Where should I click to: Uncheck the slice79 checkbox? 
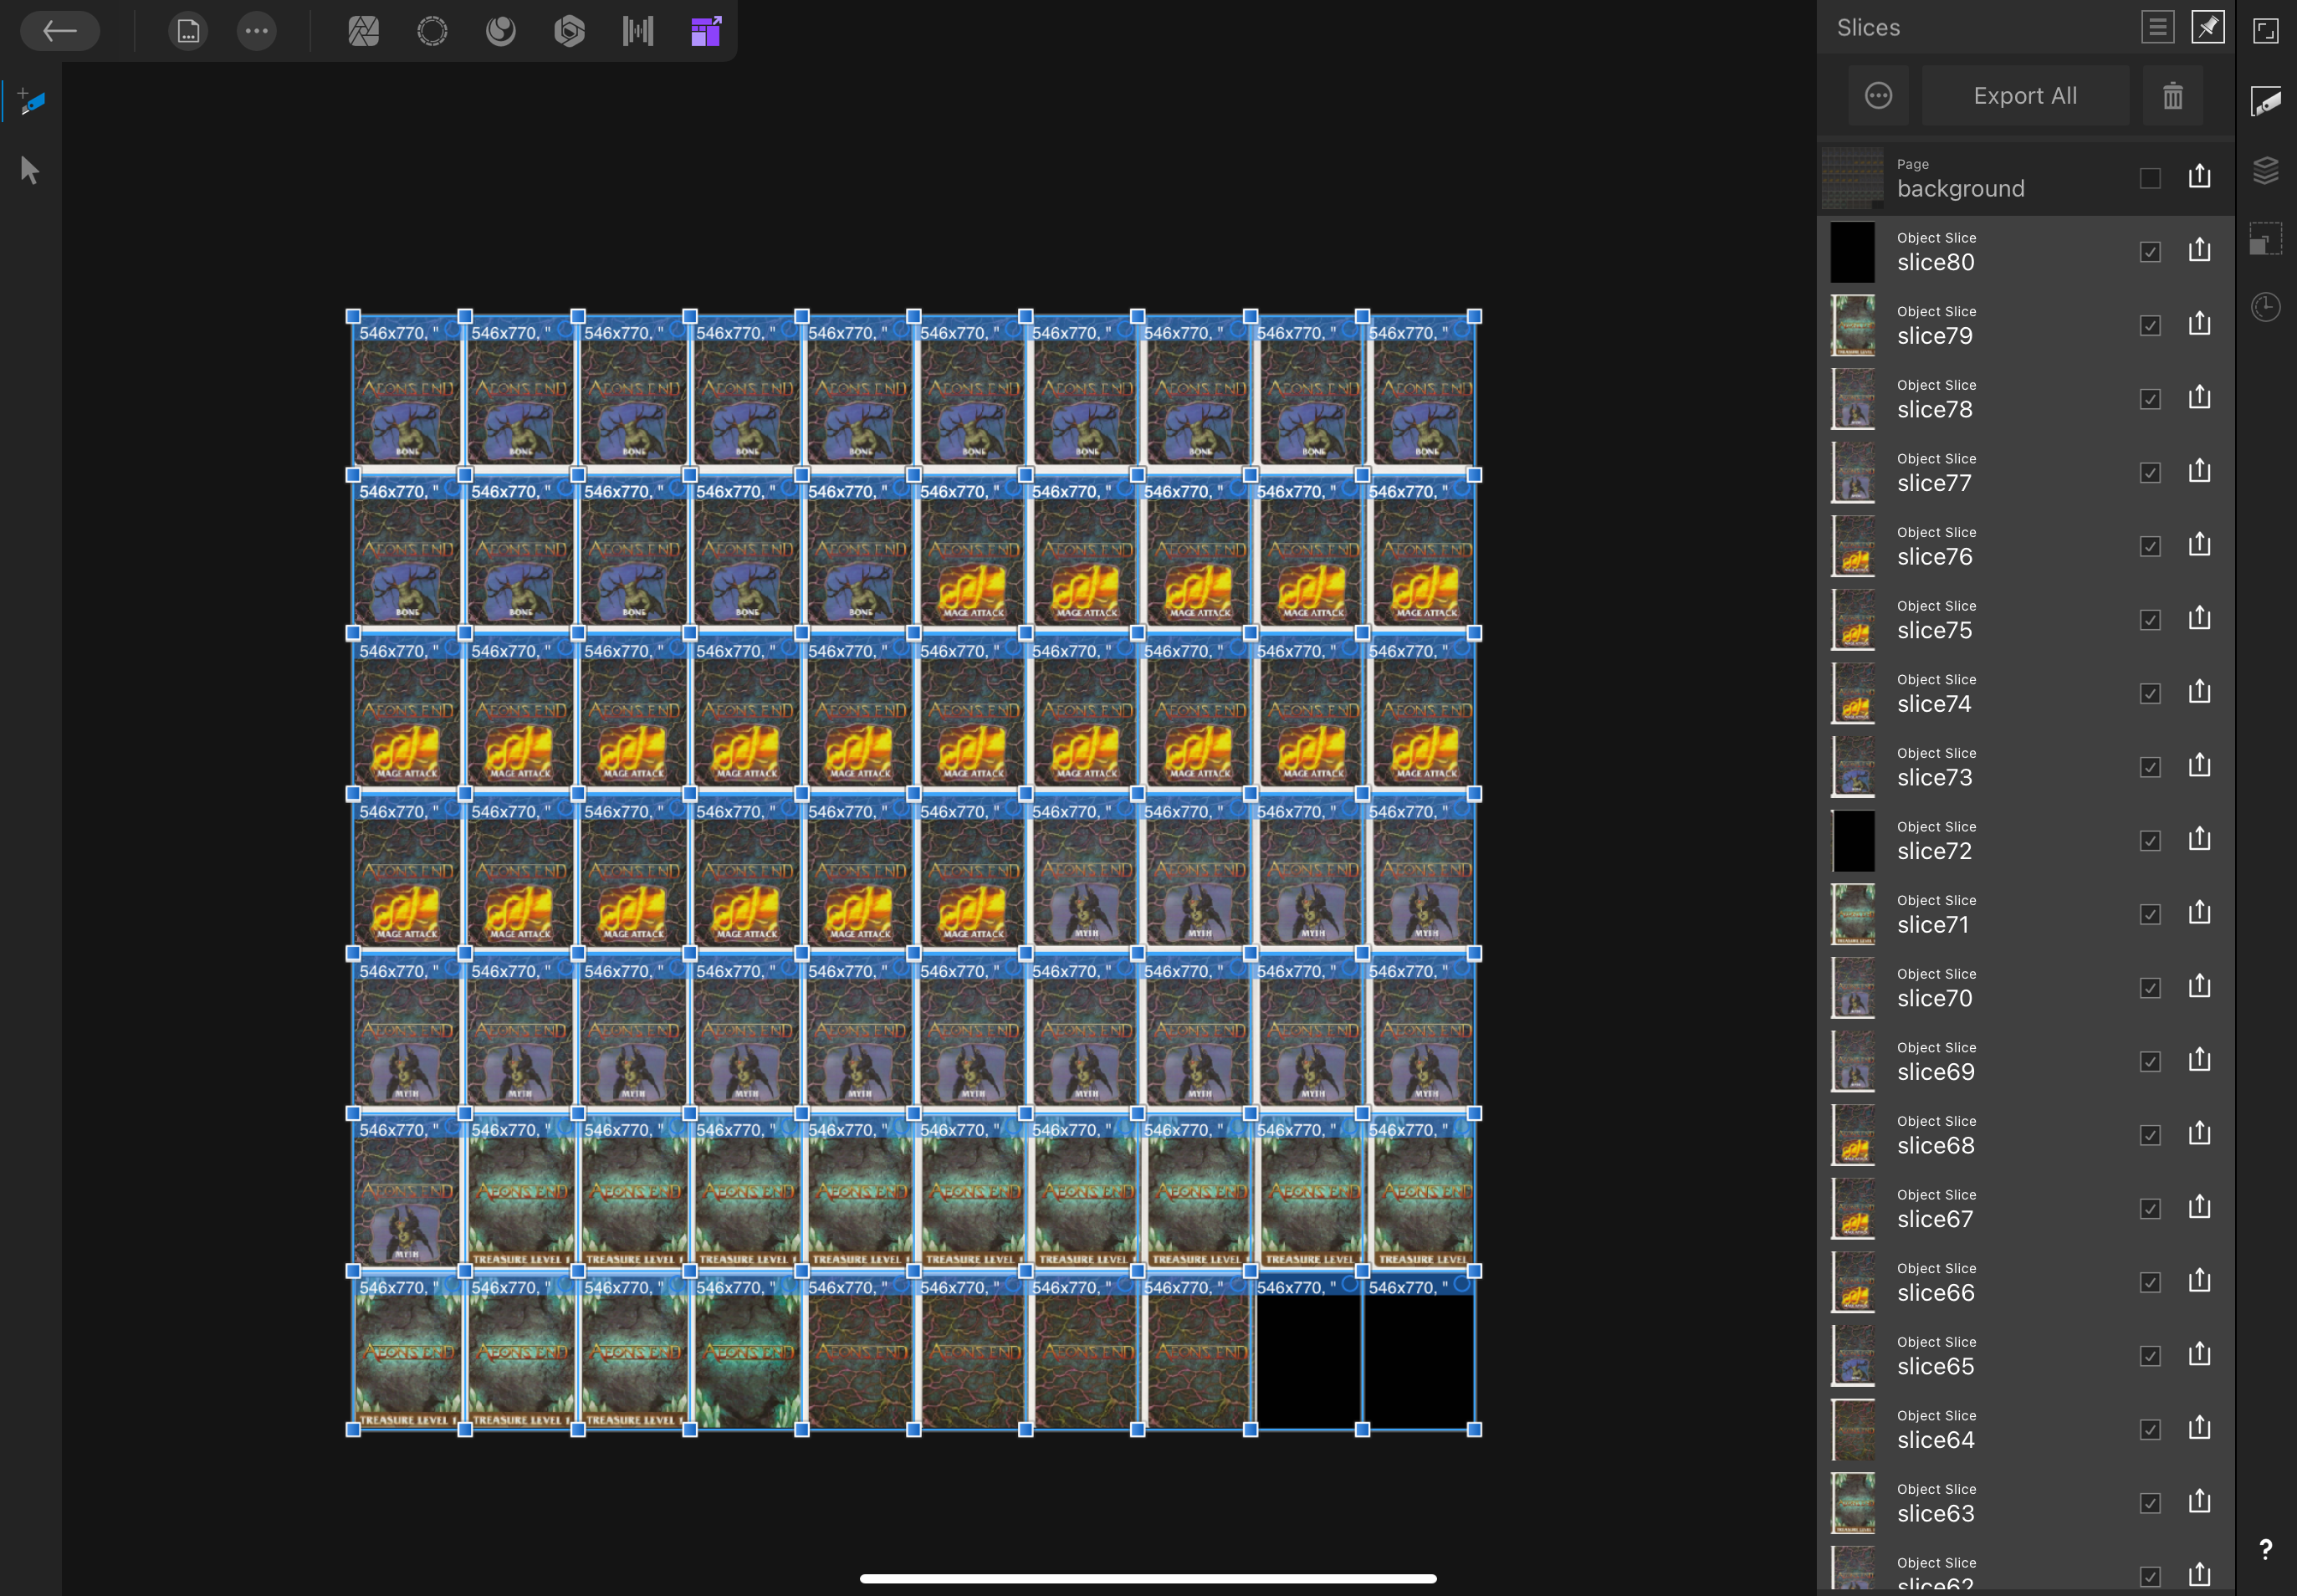click(x=2150, y=326)
